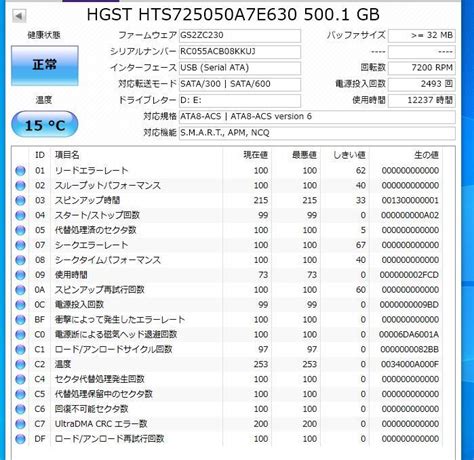This screenshot has height=460, width=474.
Task: Select the ロード/アンロード再試行回数 attribute name
Action: point(109,439)
